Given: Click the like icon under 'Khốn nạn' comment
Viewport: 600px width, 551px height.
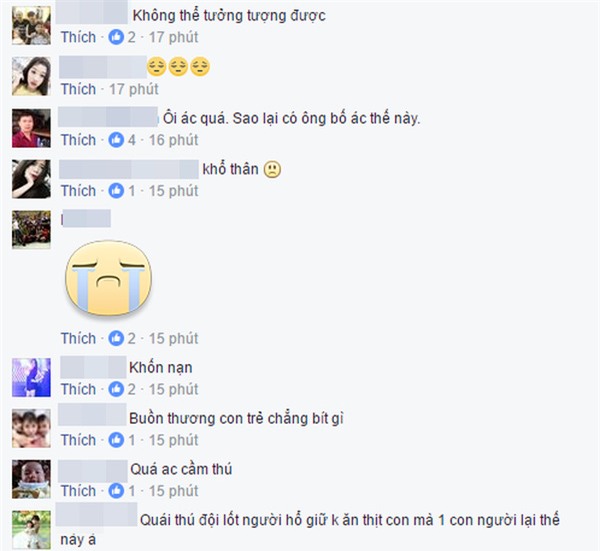Looking at the screenshot, I should [x=116, y=389].
